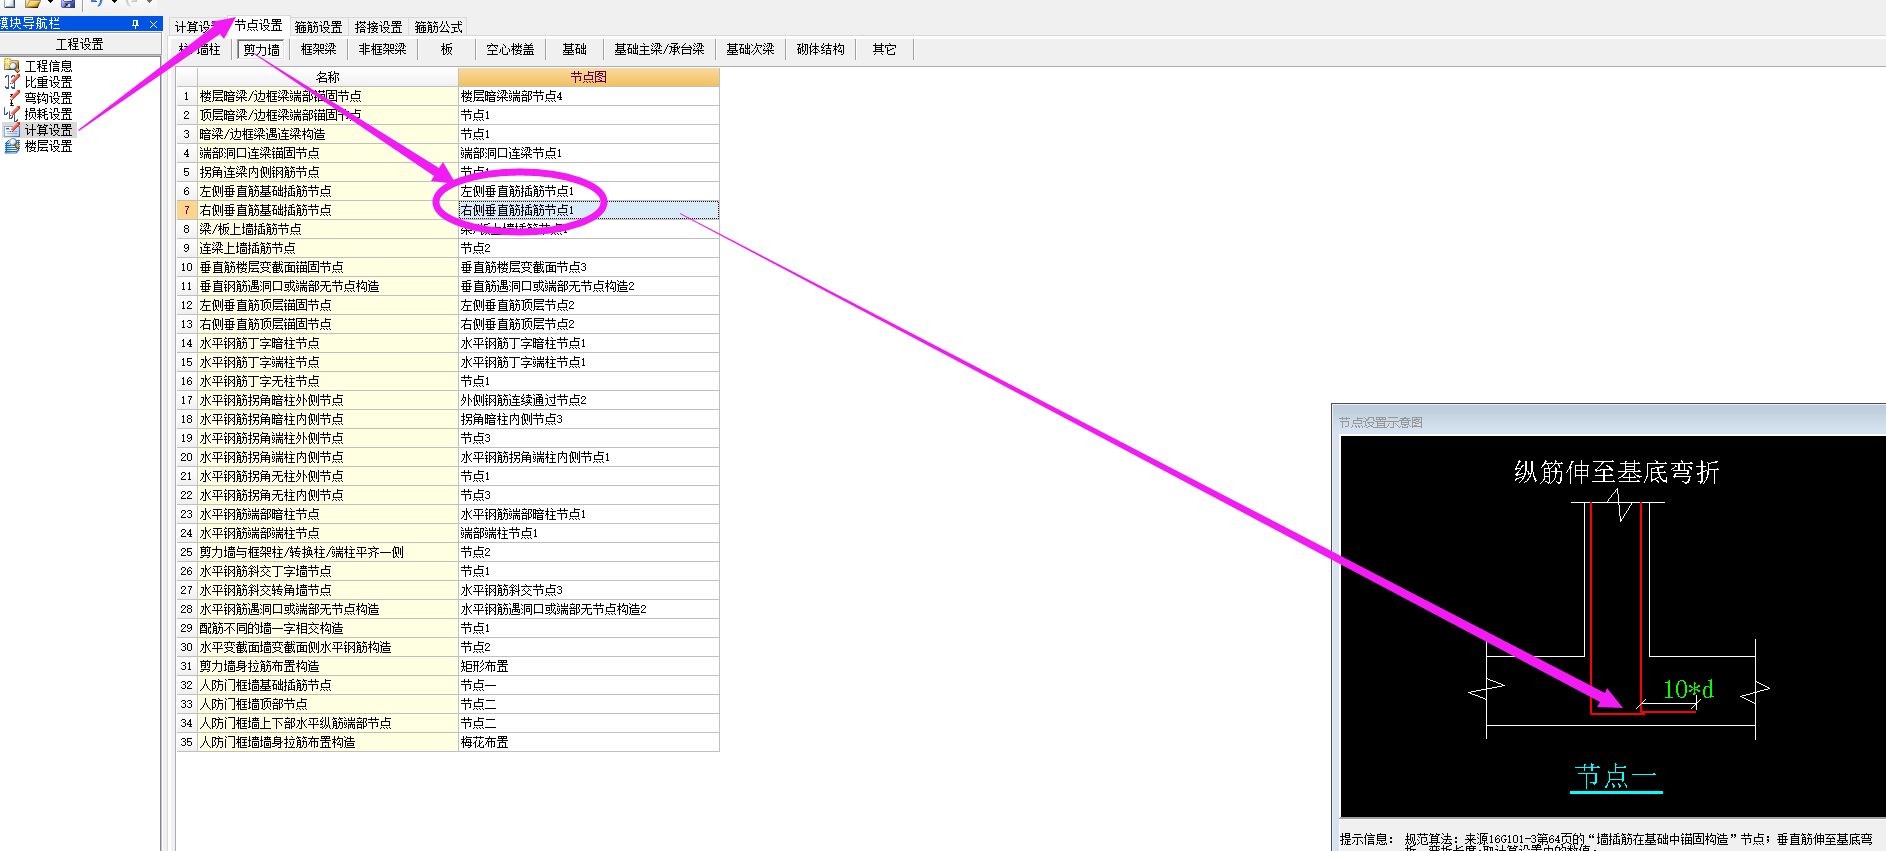1886x851 pixels.
Task: Click the 弯钩设置 hook icon
Action: click(12, 98)
